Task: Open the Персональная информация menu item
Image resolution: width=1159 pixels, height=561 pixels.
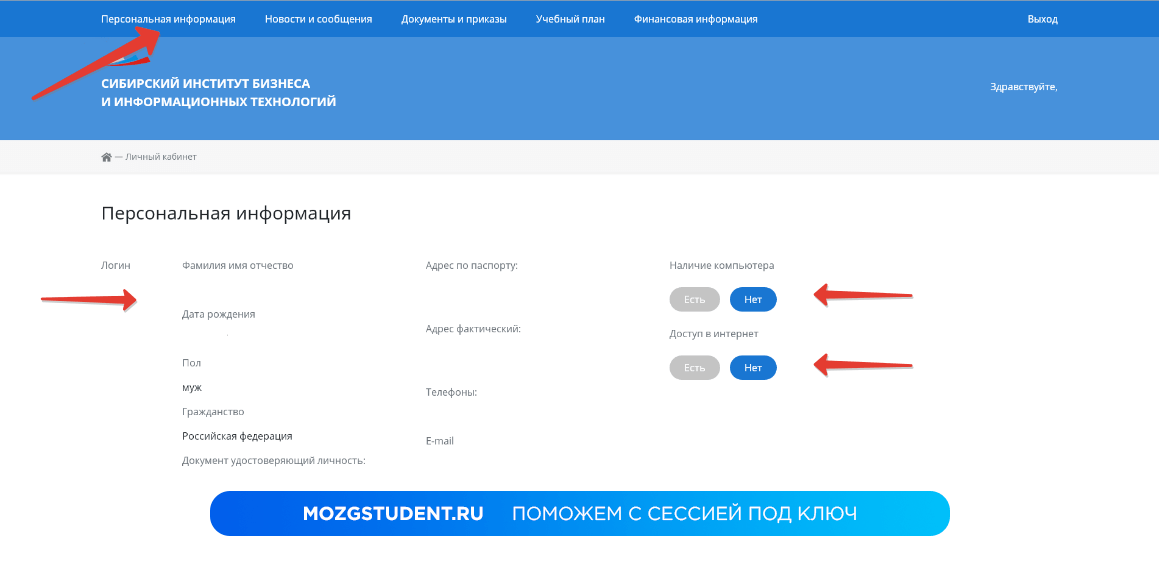Action: click(x=169, y=19)
